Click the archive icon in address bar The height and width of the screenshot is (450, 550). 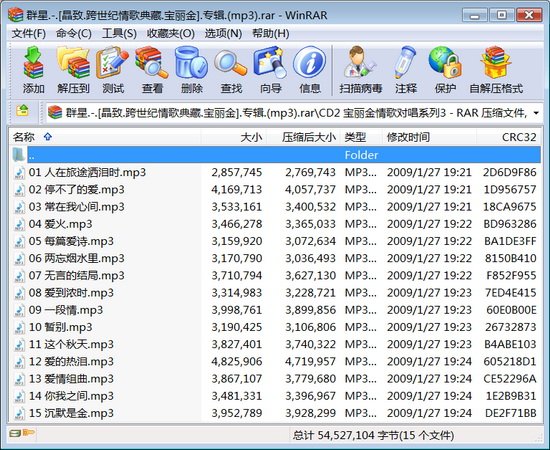click(x=55, y=112)
